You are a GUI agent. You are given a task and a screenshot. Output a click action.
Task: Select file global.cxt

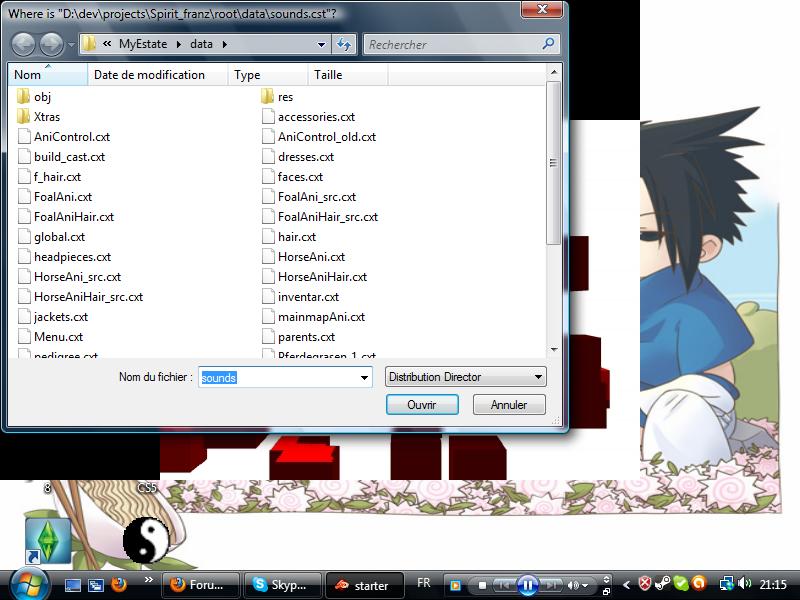coord(51,237)
